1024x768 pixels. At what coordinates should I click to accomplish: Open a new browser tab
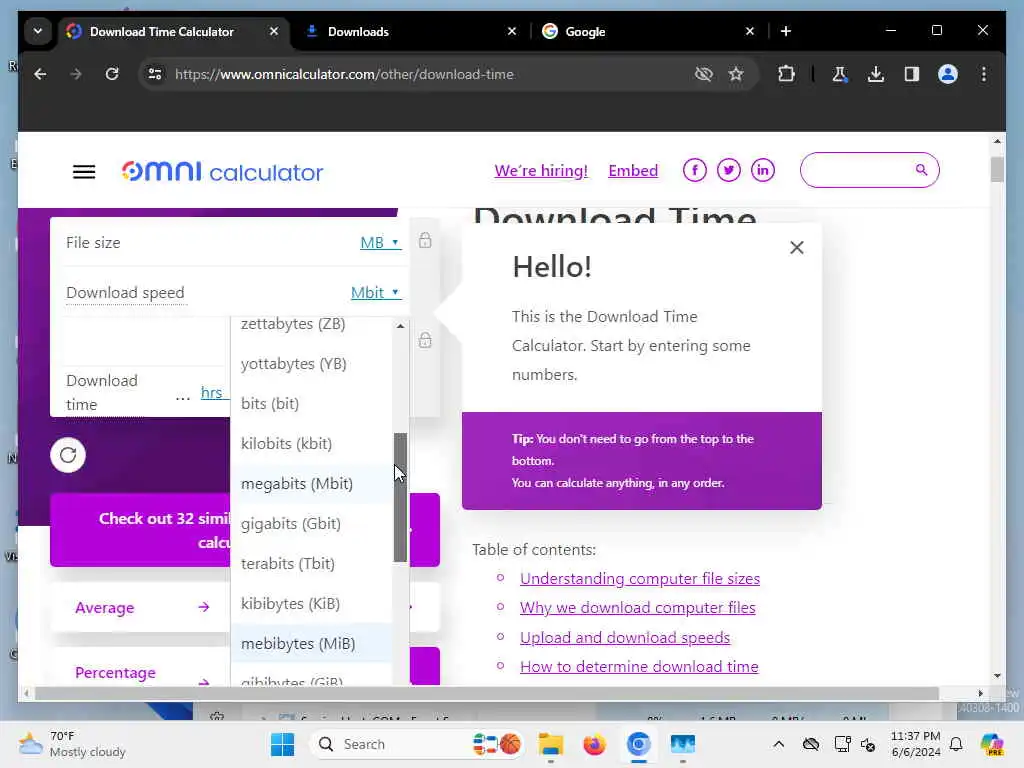tap(786, 31)
